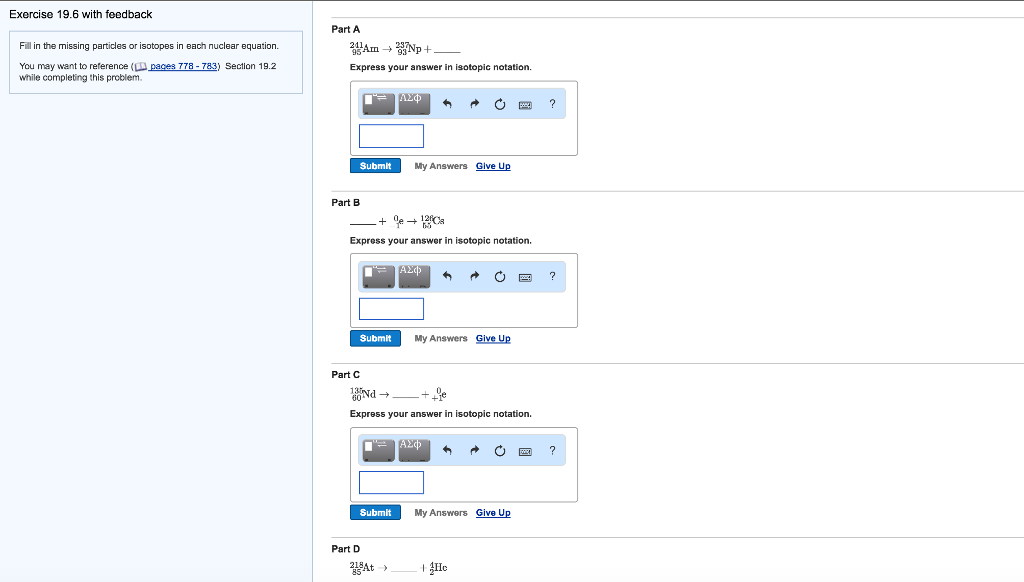
Task: Submit the Part A answer
Action: coord(375,166)
